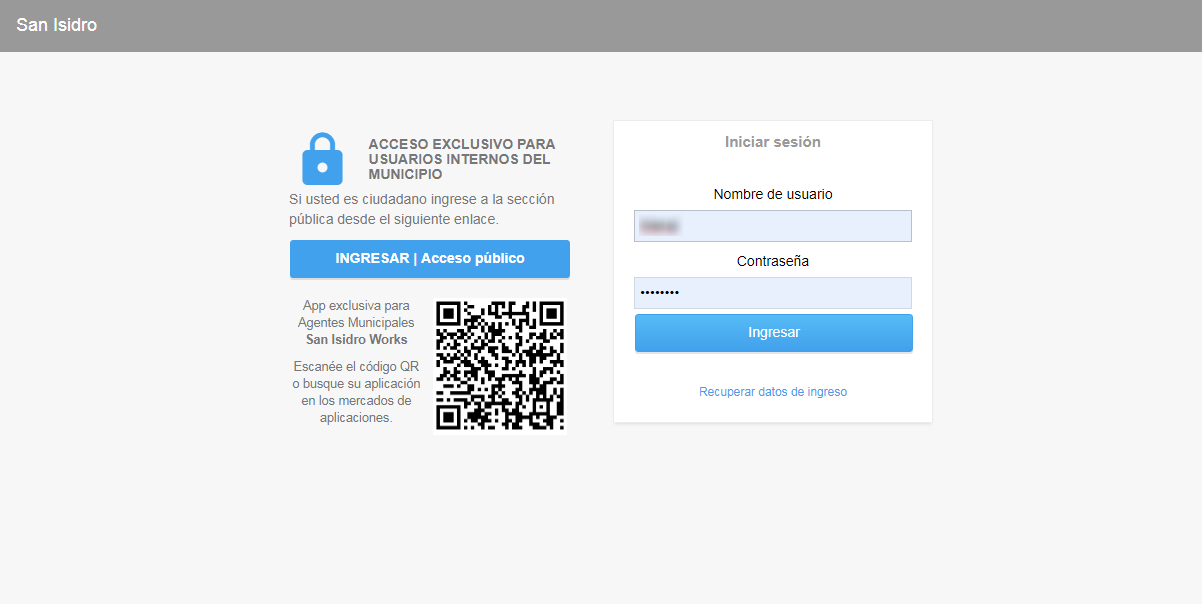Focus the Contraseña password field

coord(773,293)
